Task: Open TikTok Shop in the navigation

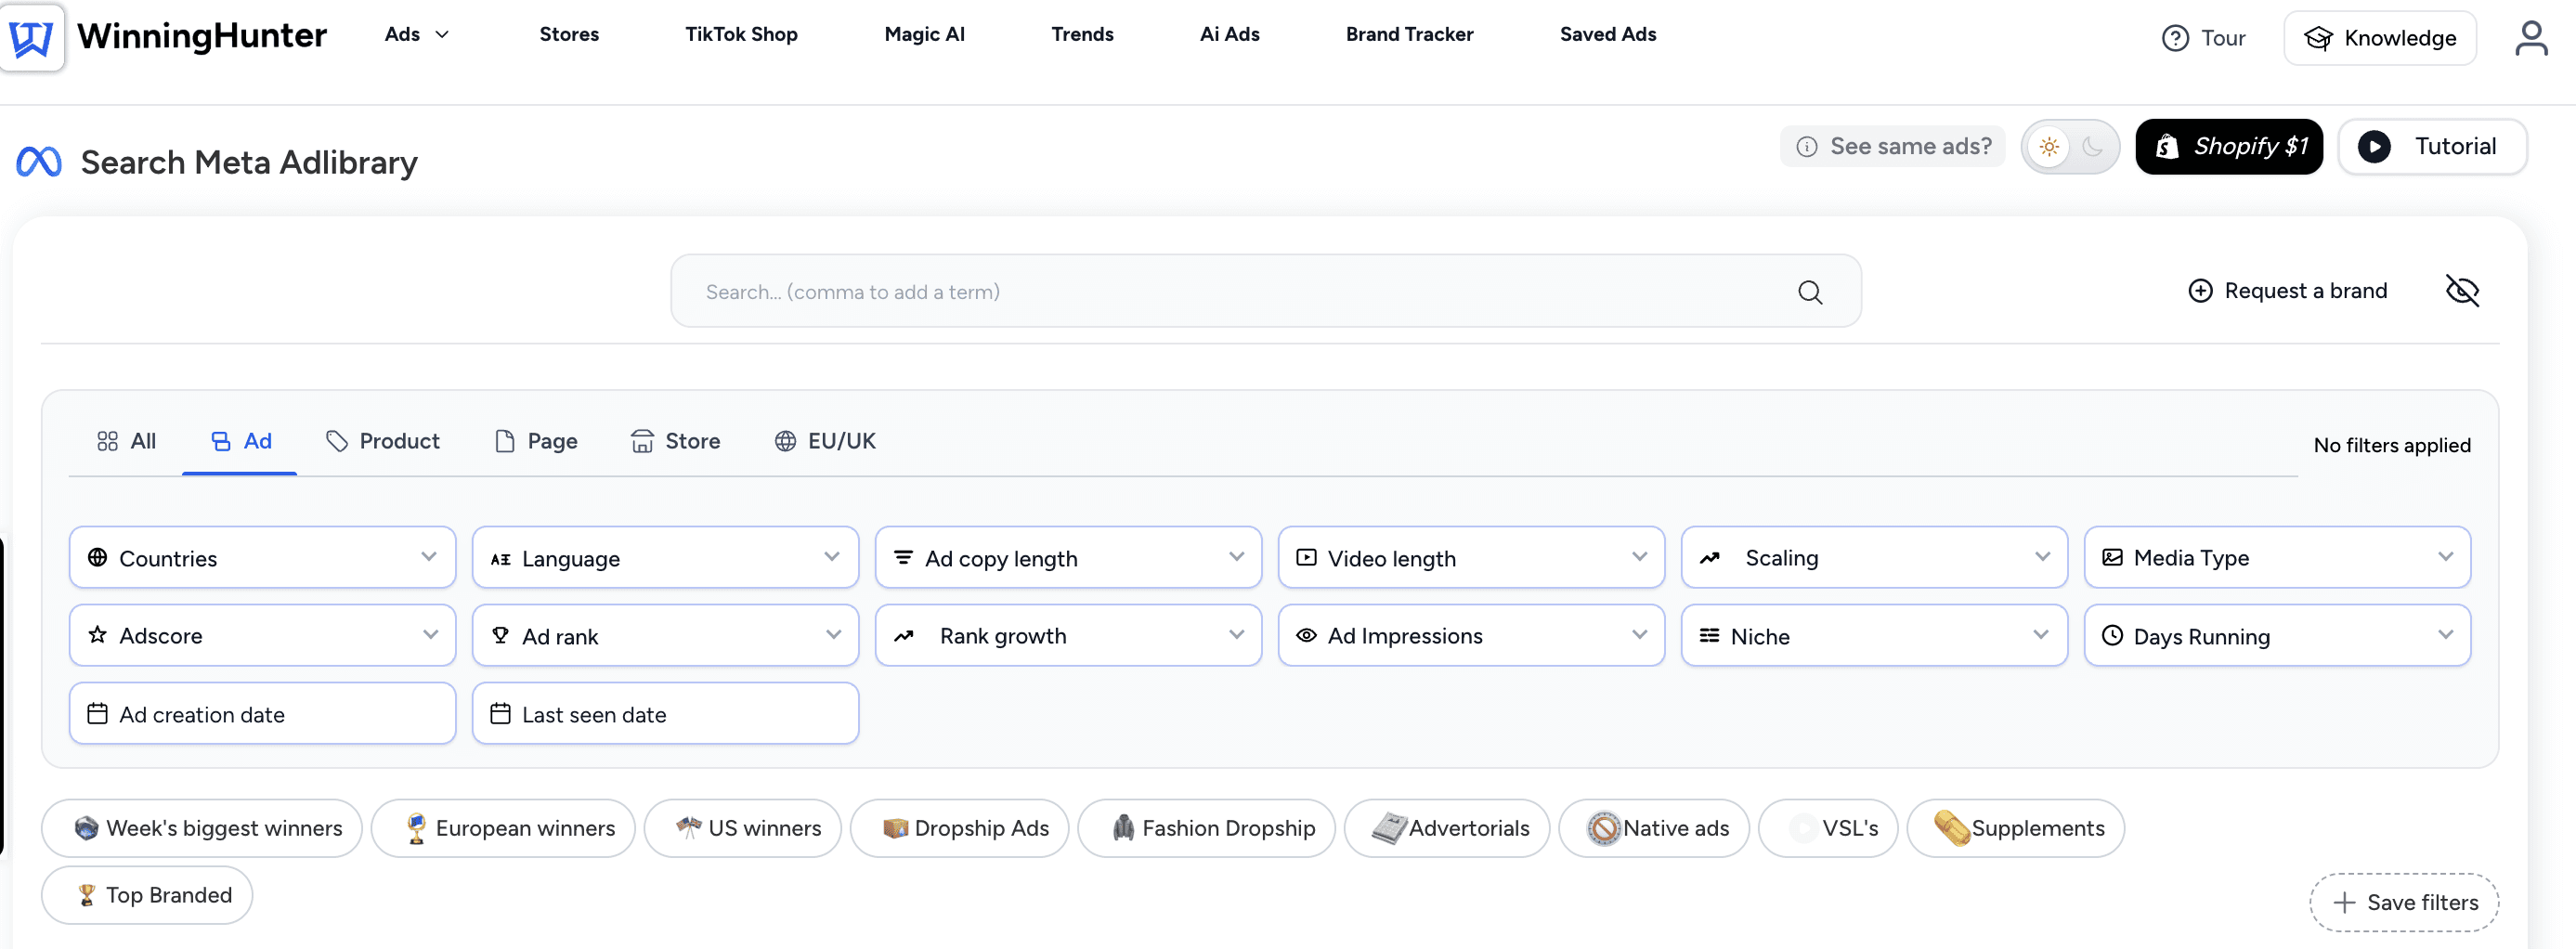Action: pyautogui.click(x=741, y=34)
